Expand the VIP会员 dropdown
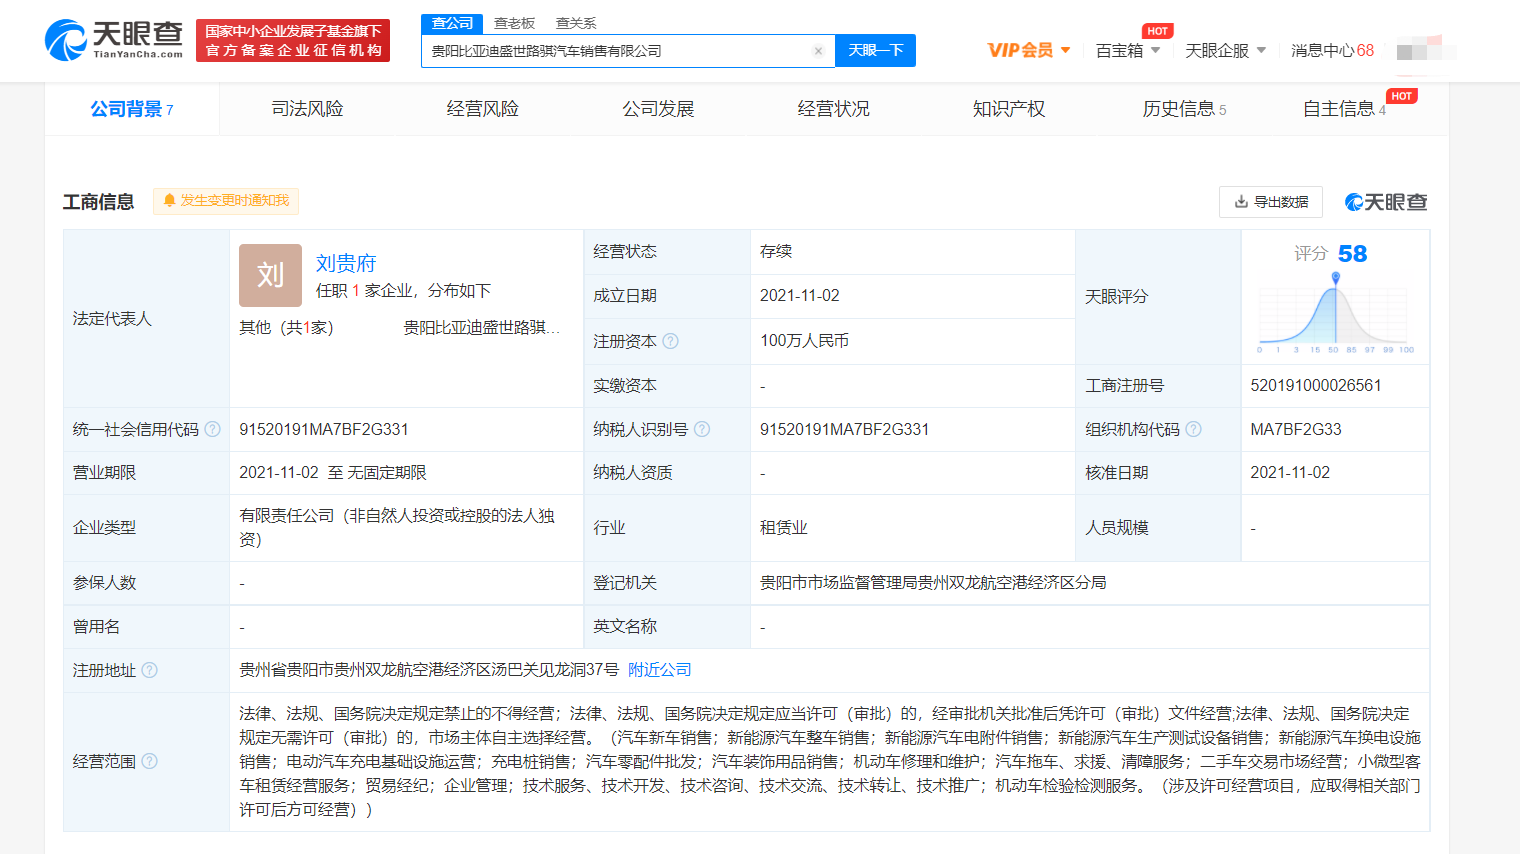Screen dimensions: 1520x854 1029,50
